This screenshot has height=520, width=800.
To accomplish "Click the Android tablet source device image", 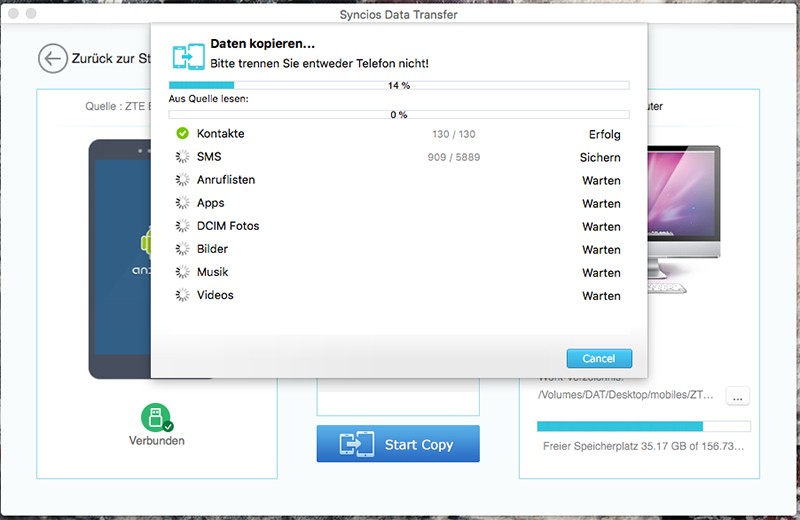I will click(119, 259).
